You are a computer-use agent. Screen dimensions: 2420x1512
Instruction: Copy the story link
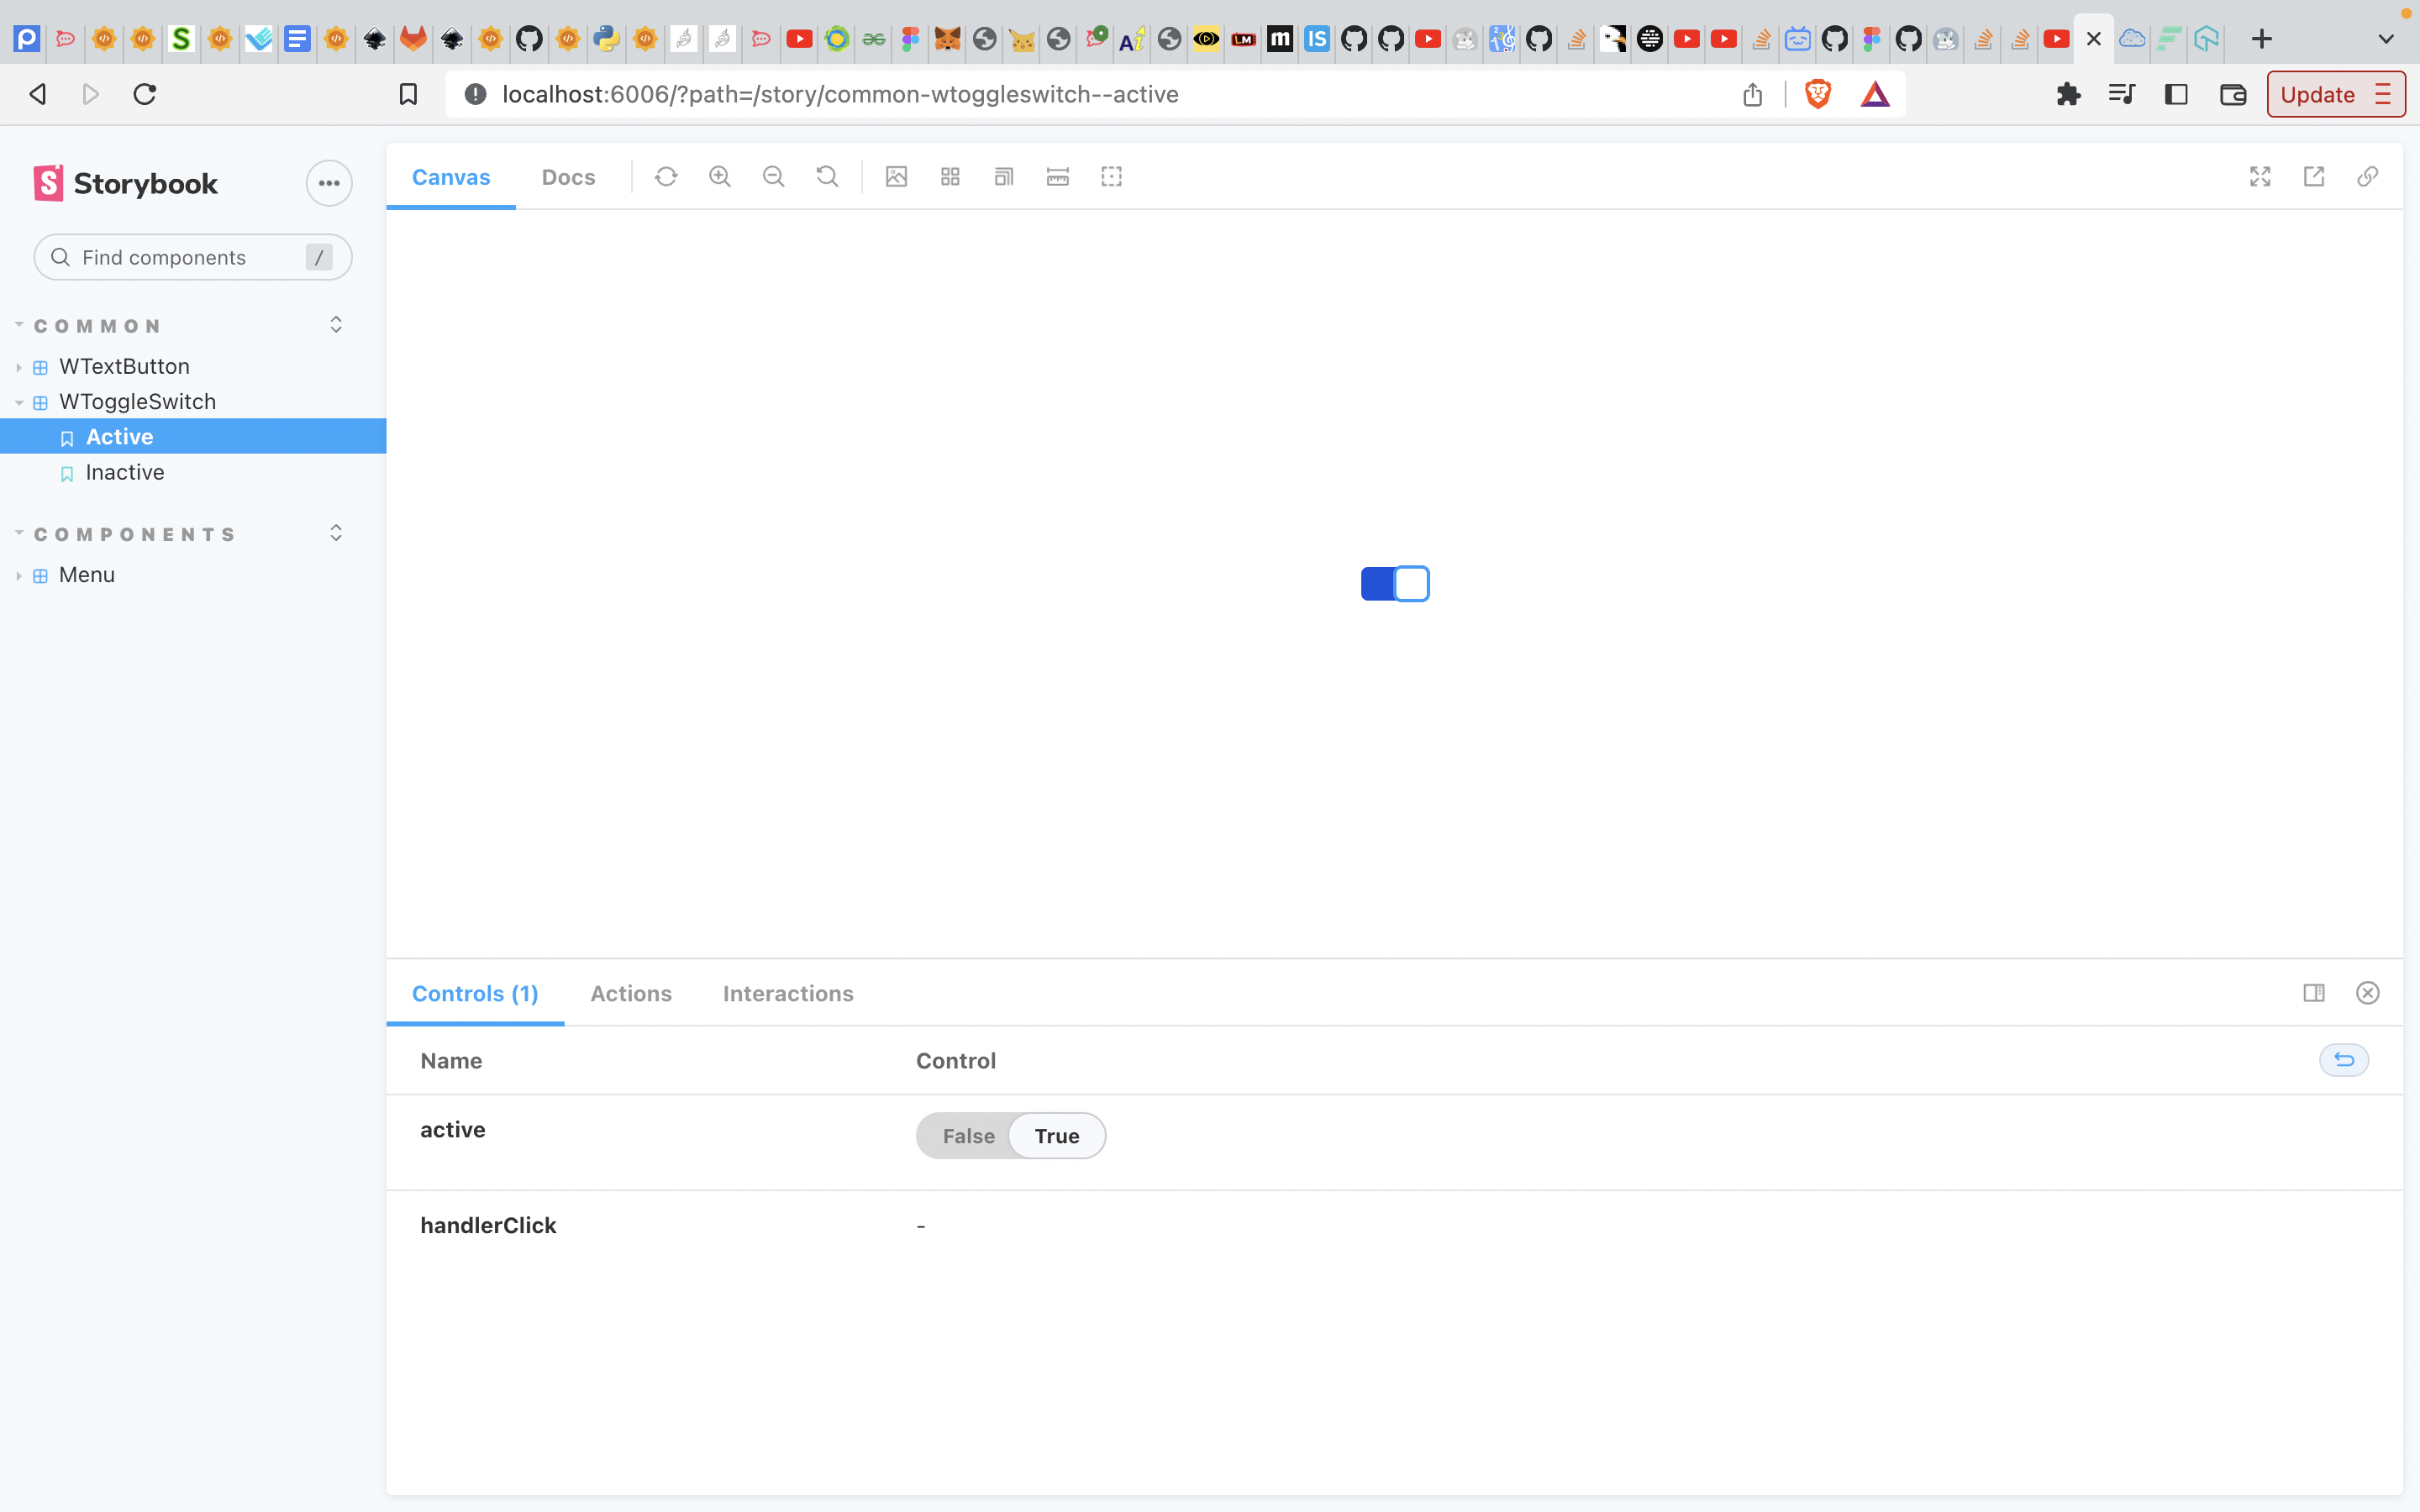[2367, 176]
